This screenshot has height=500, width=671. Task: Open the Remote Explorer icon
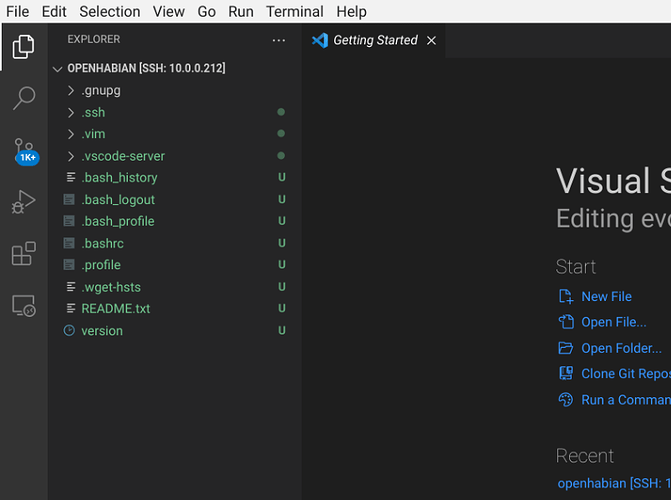point(24,306)
